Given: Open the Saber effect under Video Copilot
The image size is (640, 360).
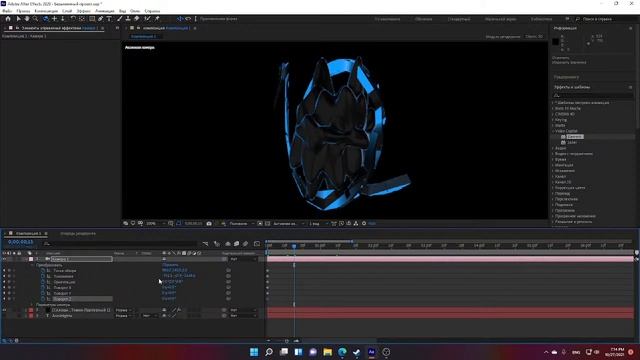Looking at the screenshot, I should pyautogui.click(x=572, y=142).
